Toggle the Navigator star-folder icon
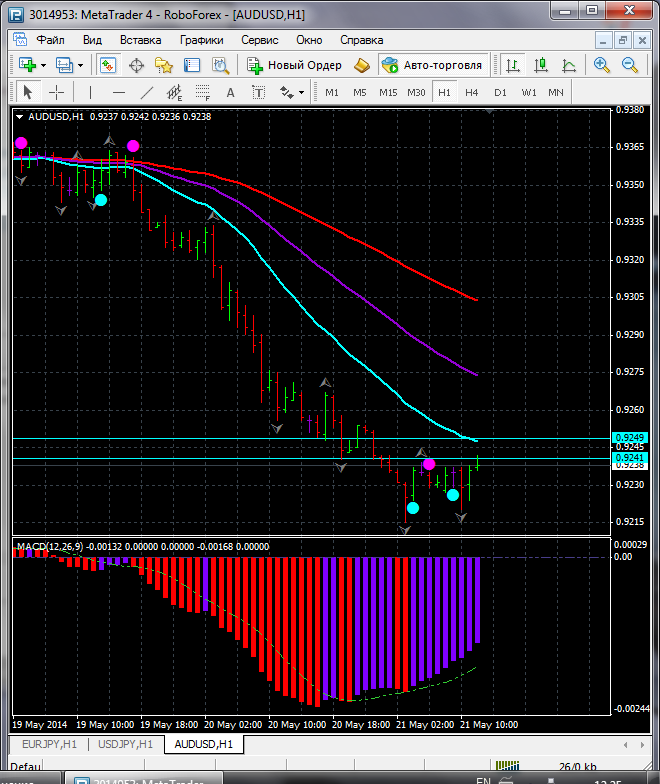This screenshot has height=784, width=660. pyautogui.click(x=164, y=65)
